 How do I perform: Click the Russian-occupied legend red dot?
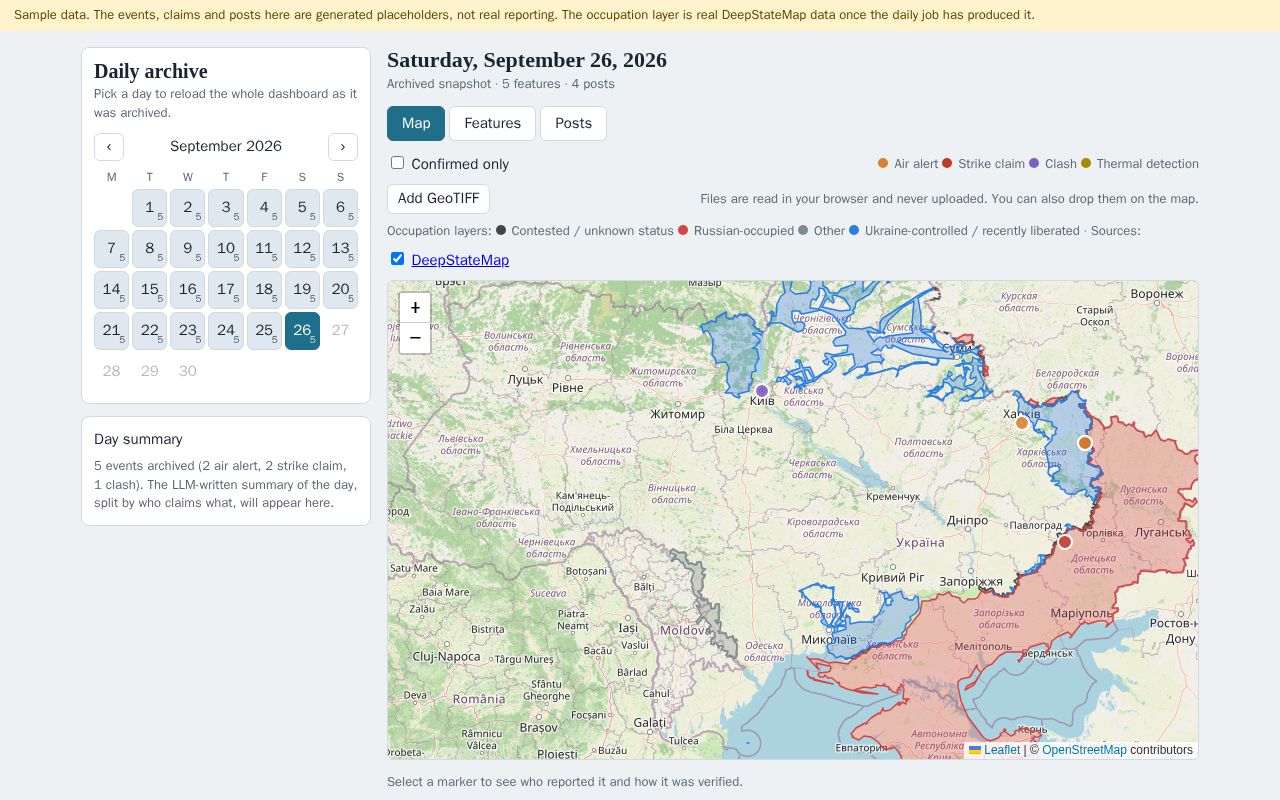click(683, 230)
